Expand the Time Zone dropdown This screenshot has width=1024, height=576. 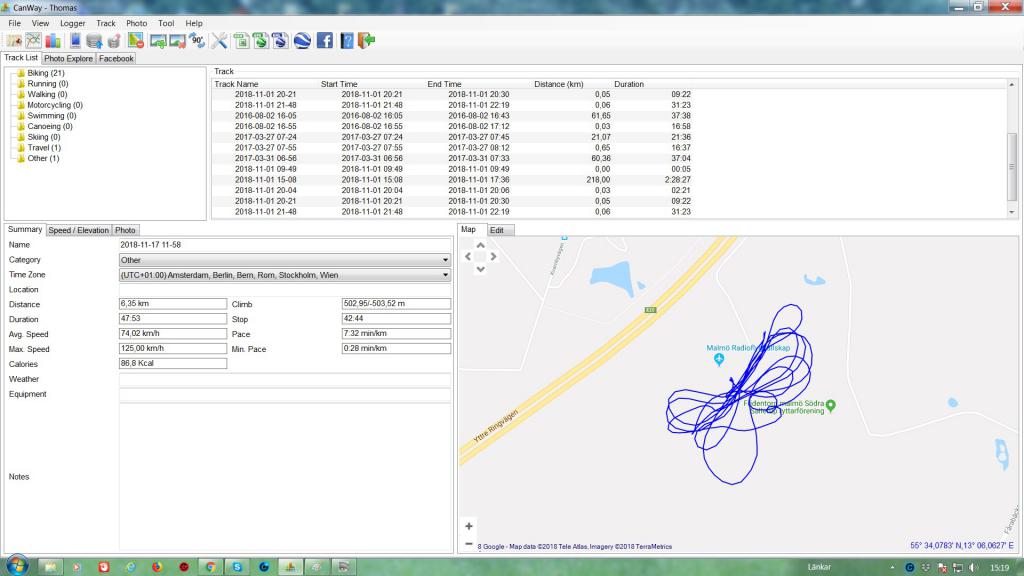(284, 275)
